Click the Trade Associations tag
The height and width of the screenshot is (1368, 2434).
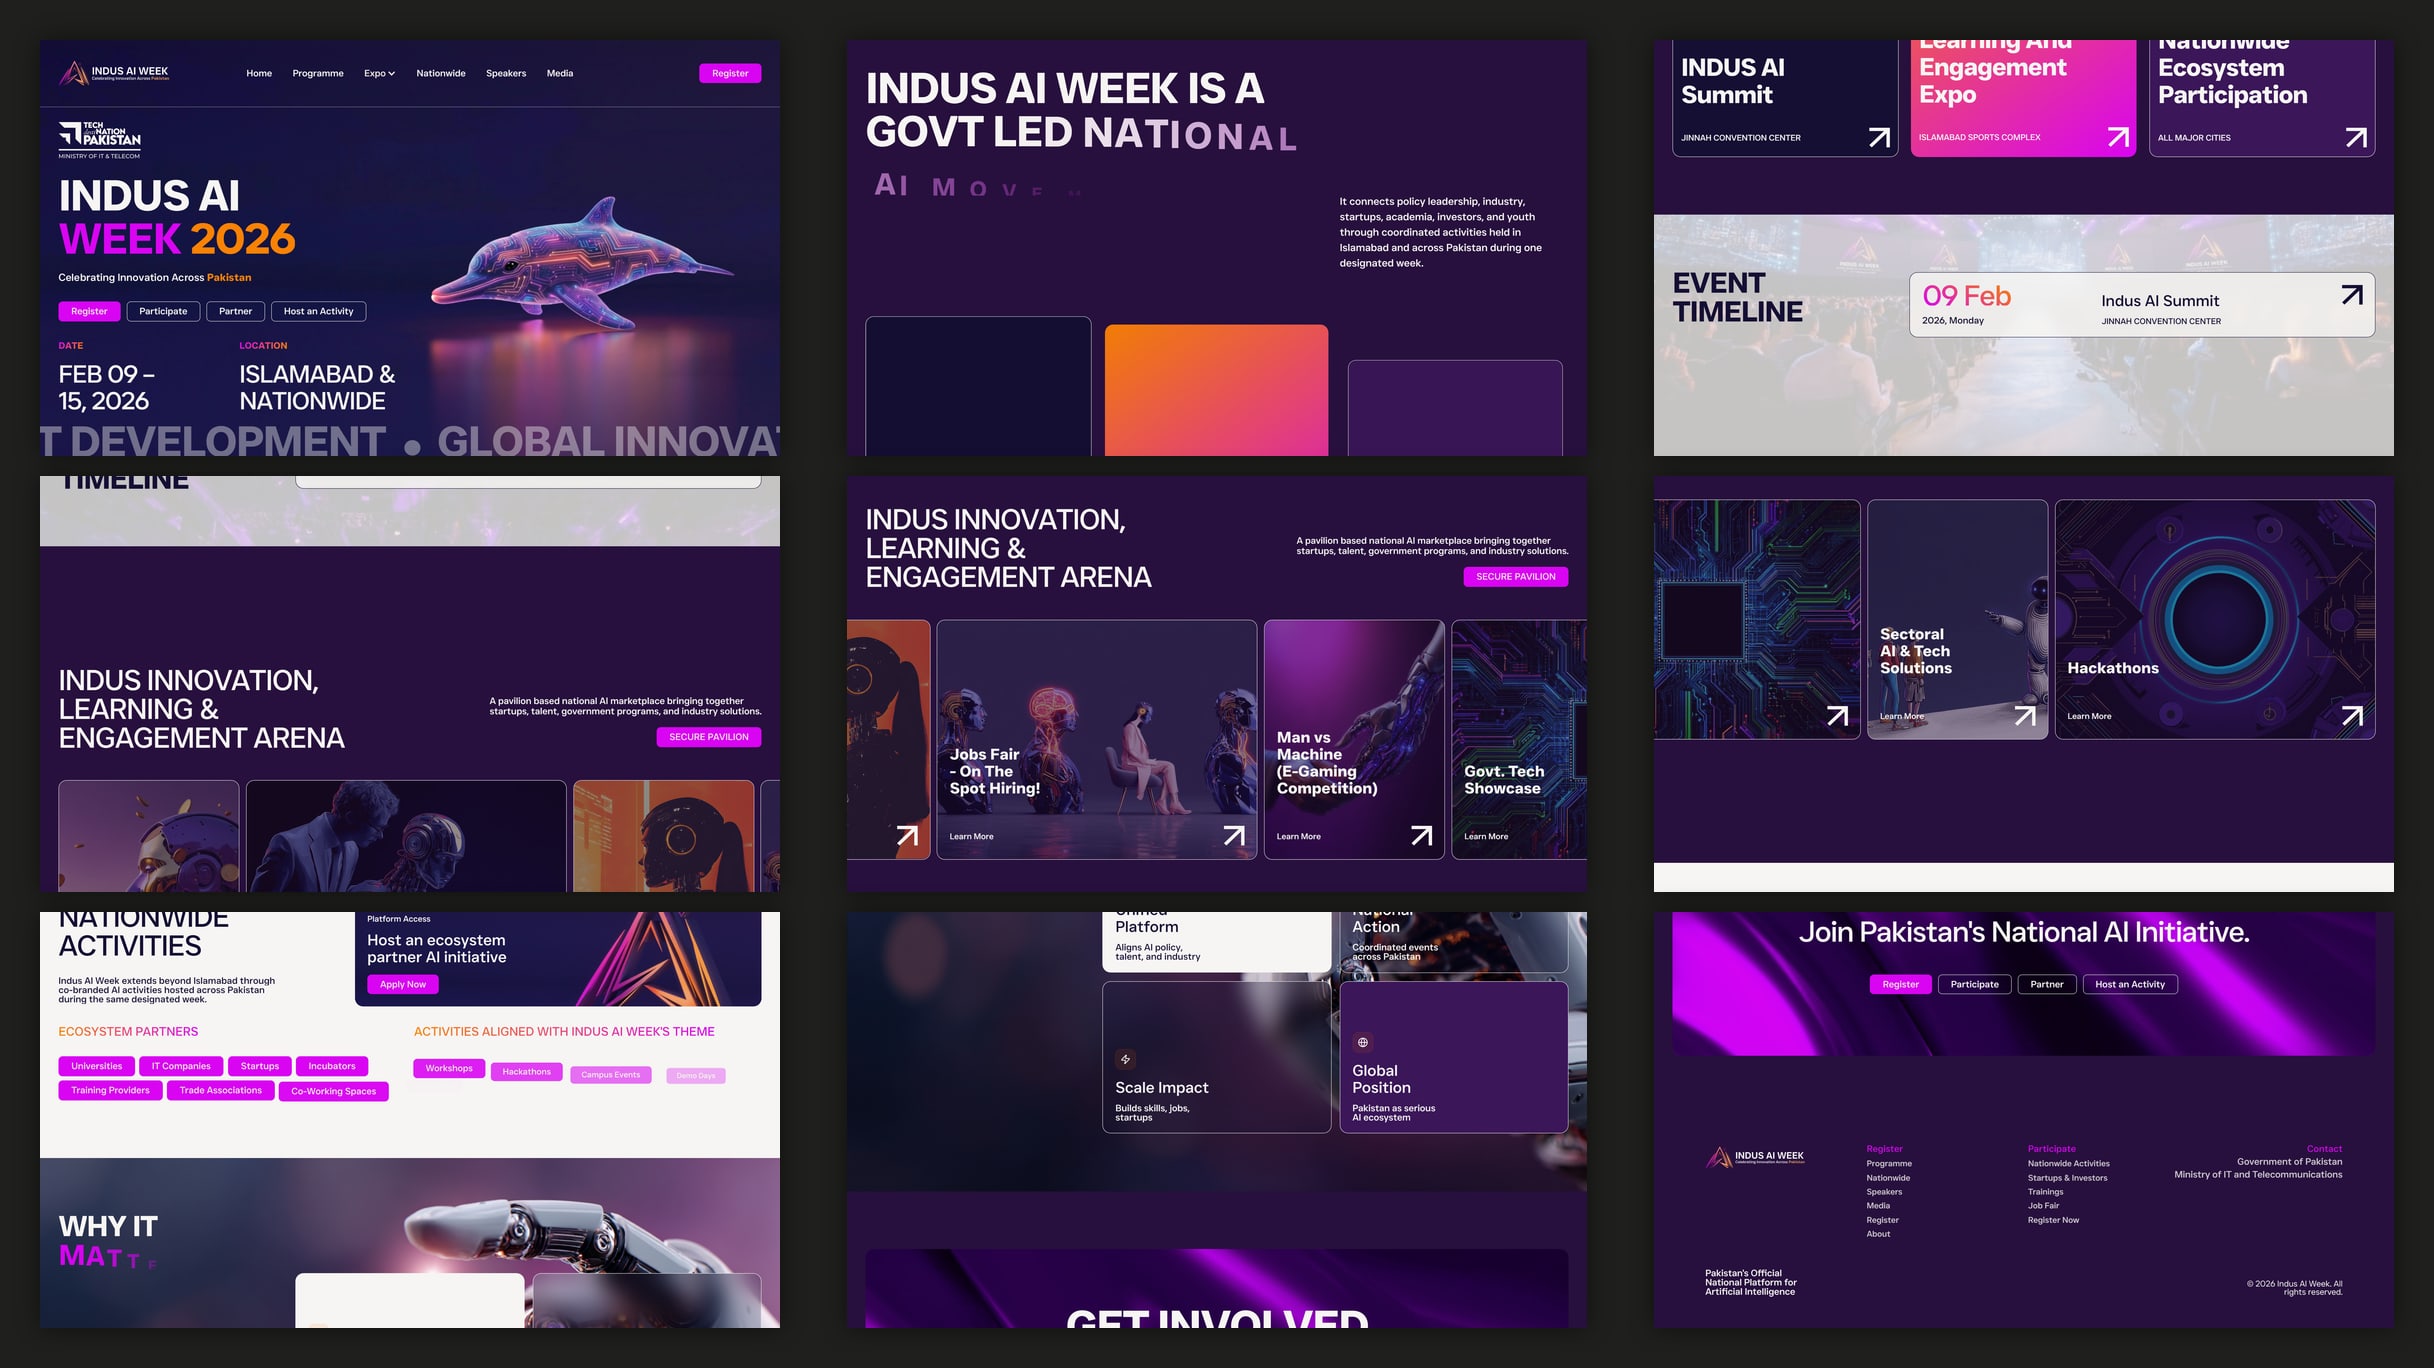tap(220, 1091)
